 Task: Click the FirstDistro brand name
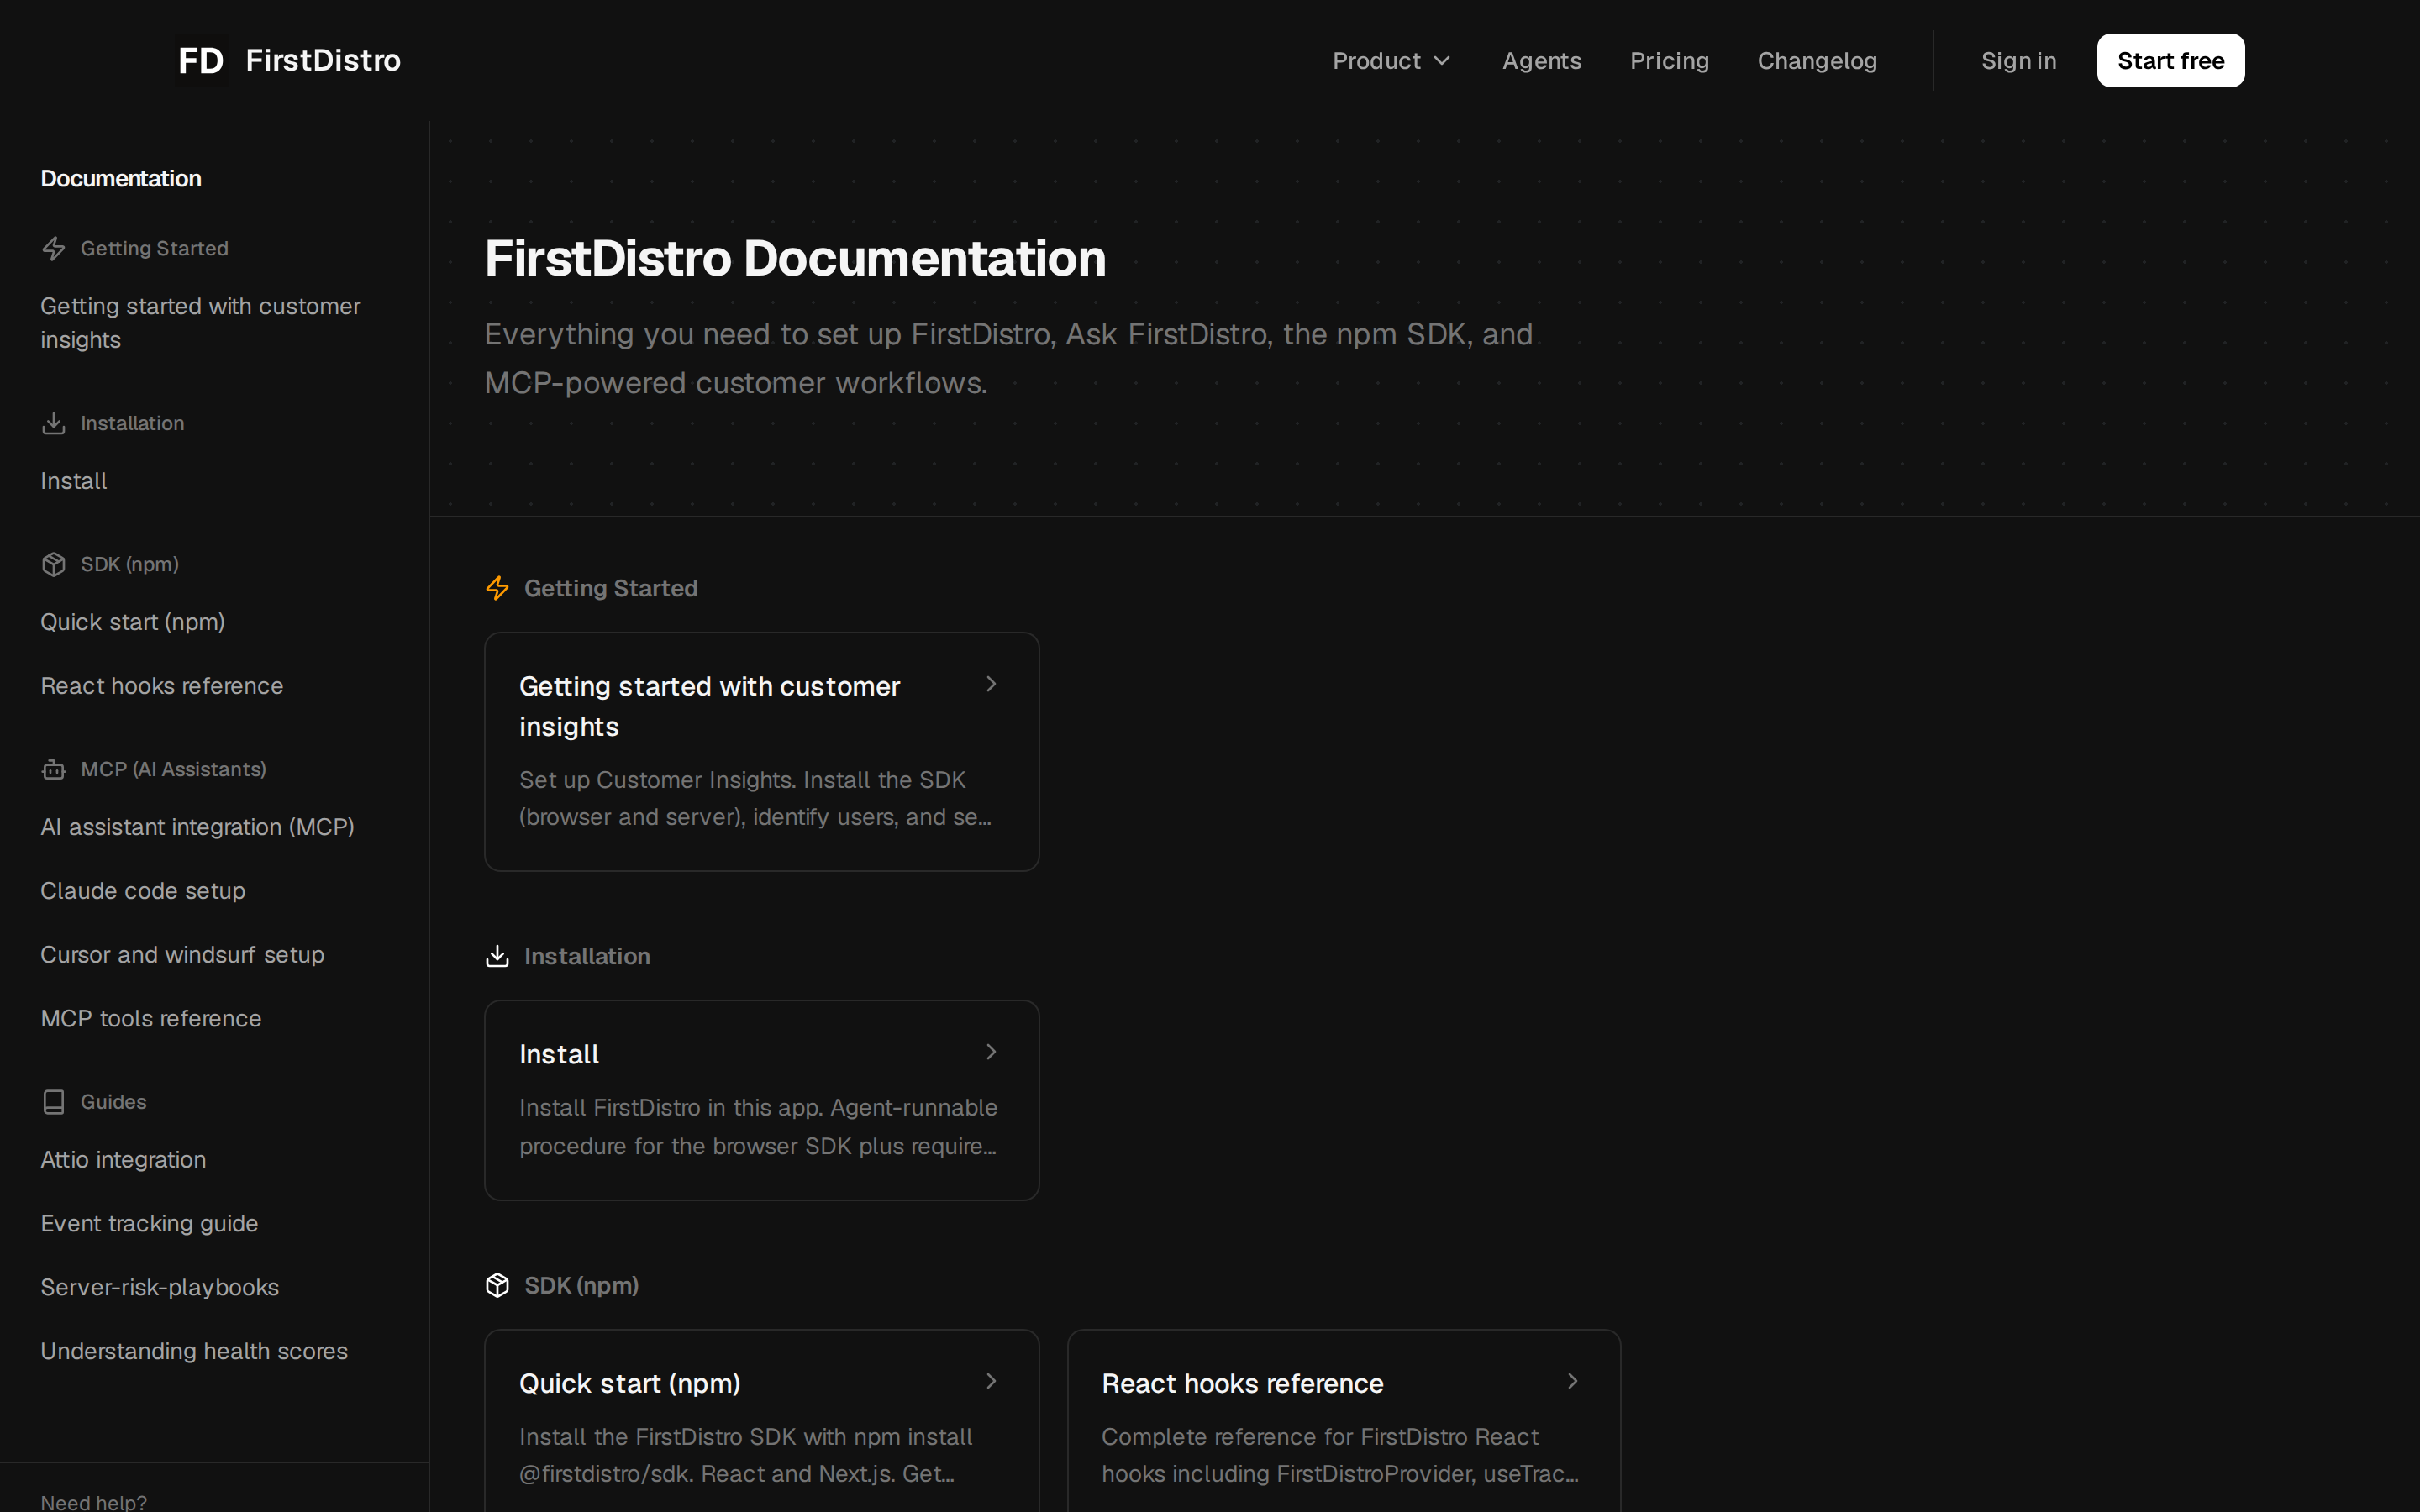tap(323, 61)
